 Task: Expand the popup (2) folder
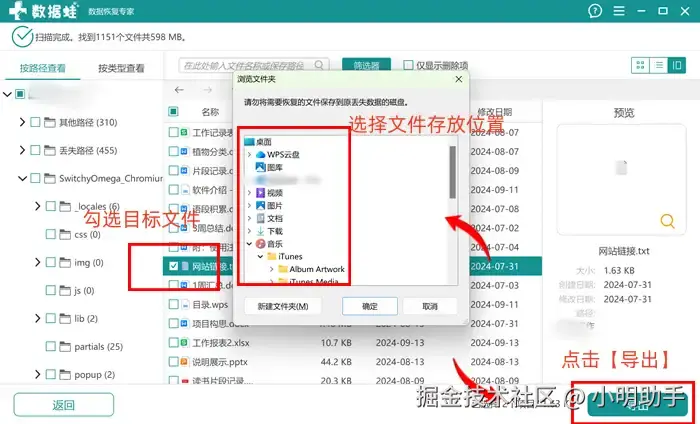pyautogui.click(x=38, y=374)
